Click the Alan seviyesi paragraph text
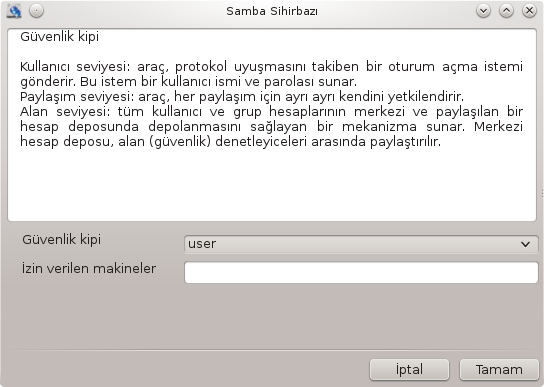 coord(271,126)
